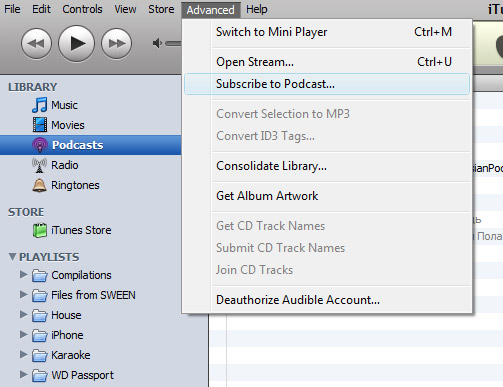Select WD Passport playlist name
Viewport: 503px width, 387px height.
click(x=82, y=375)
